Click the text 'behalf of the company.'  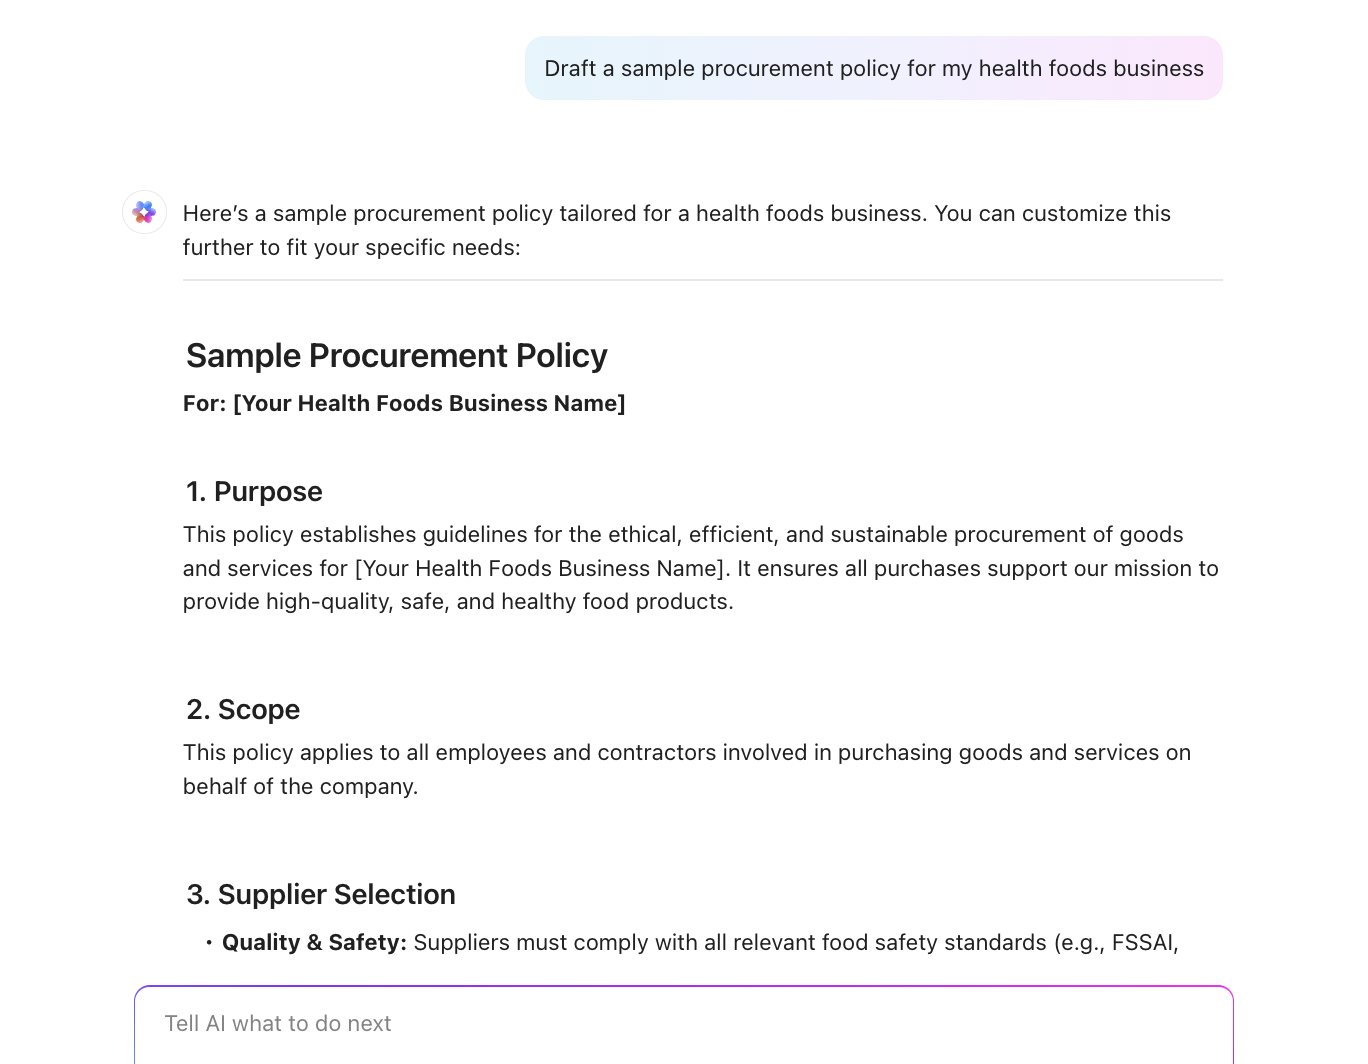(300, 786)
